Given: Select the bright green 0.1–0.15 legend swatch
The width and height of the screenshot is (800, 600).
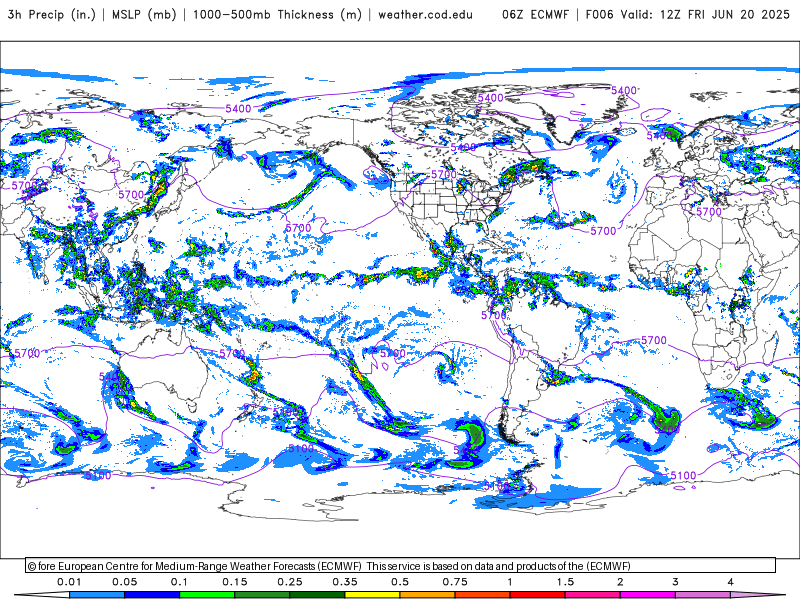Looking at the screenshot, I should 207,595.
